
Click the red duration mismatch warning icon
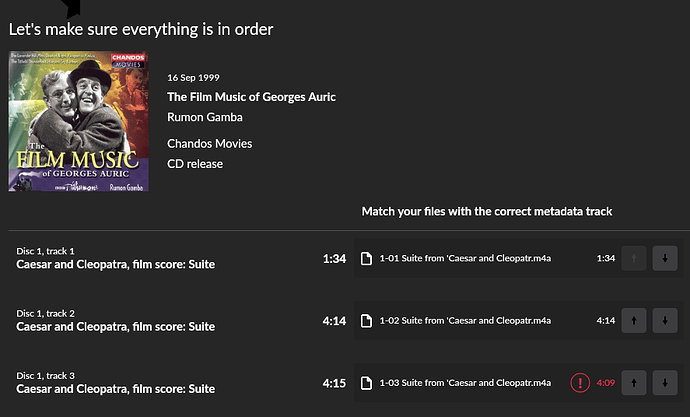pyautogui.click(x=580, y=383)
